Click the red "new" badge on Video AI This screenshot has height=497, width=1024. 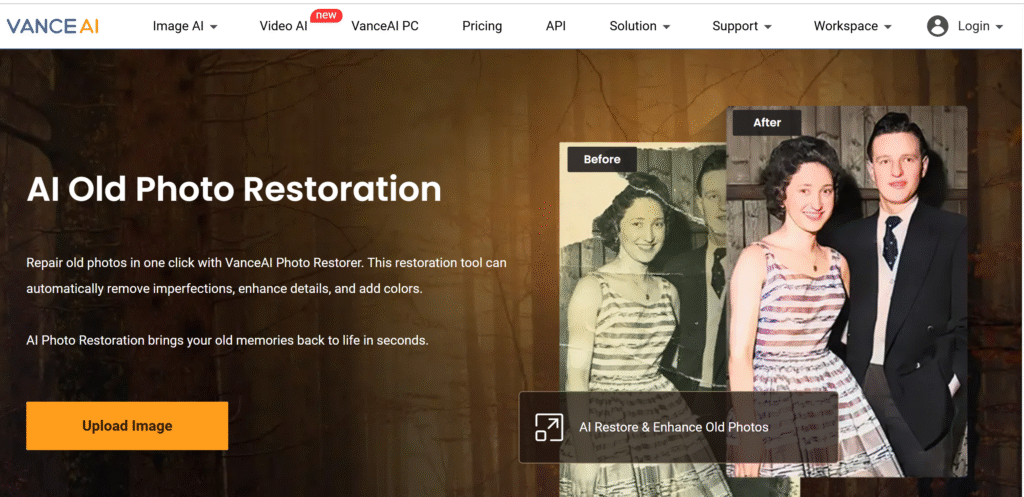pyautogui.click(x=326, y=14)
